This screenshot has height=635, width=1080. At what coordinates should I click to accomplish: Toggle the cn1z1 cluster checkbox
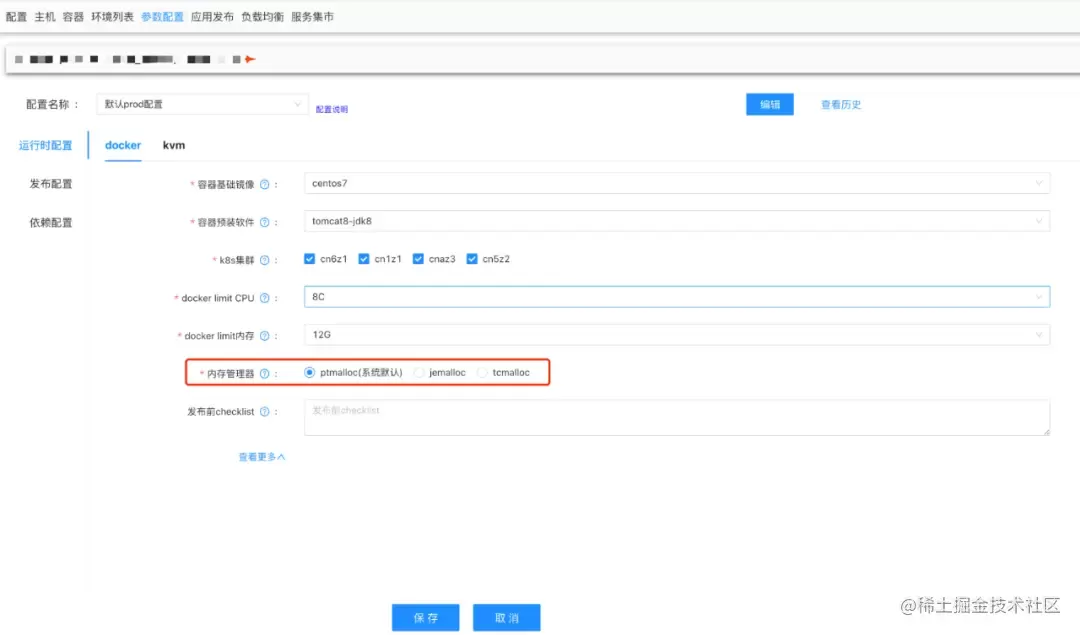click(x=364, y=259)
